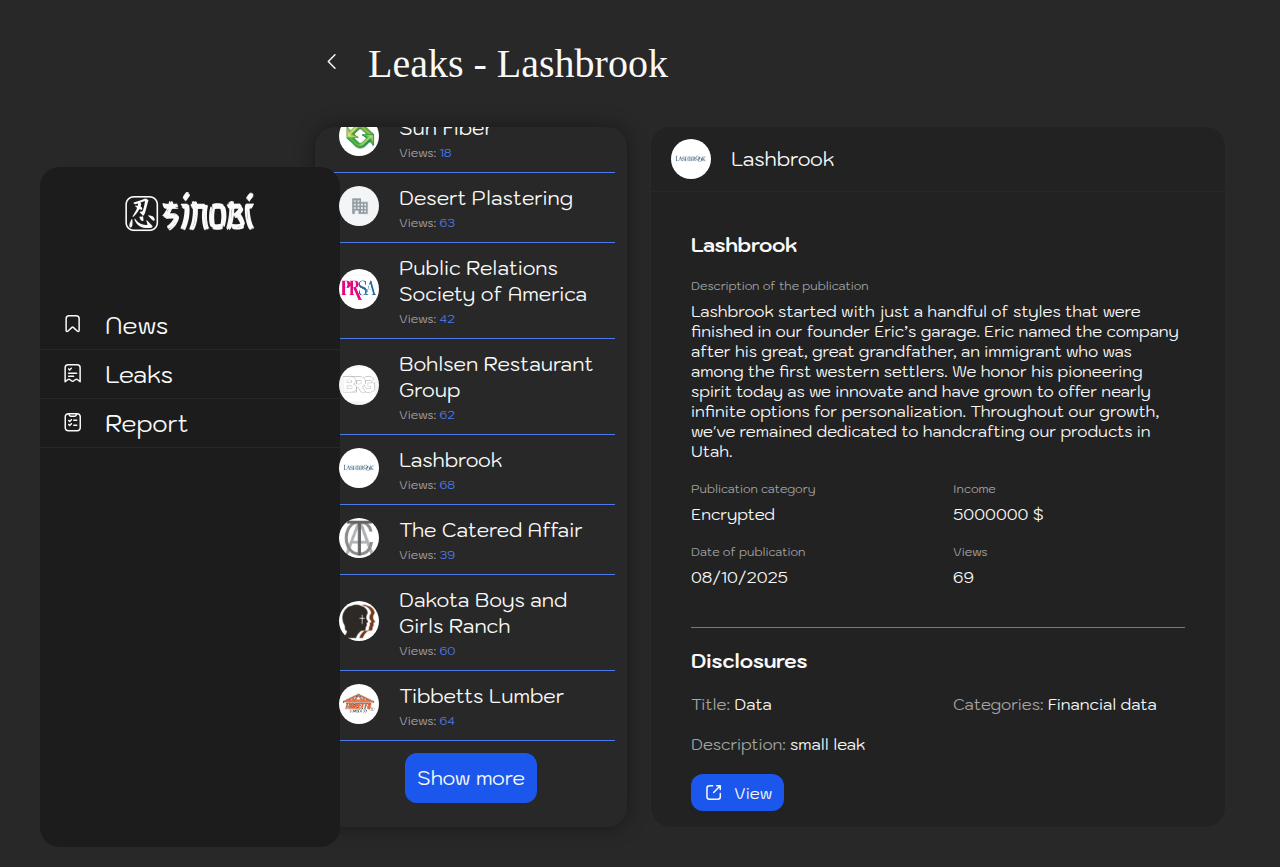Click The Catered Affair logo icon
Viewport: 1280px width, 867px height.
tap(359, 538)
